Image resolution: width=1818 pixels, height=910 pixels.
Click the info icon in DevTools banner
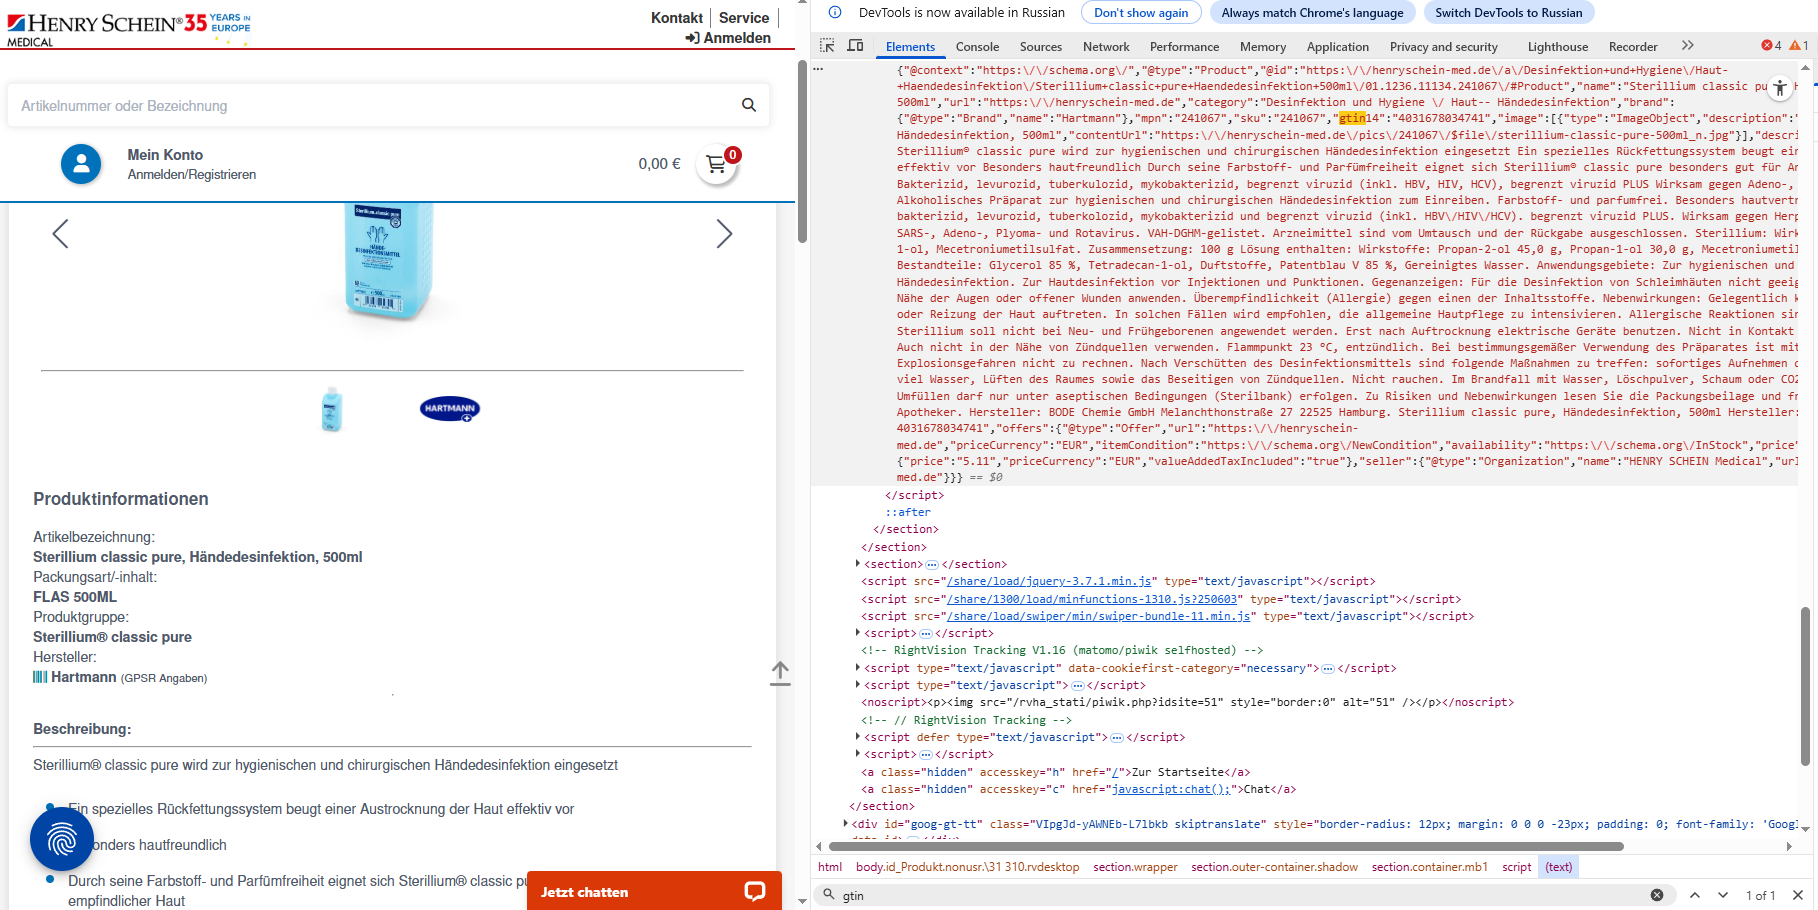coord(835,13)
